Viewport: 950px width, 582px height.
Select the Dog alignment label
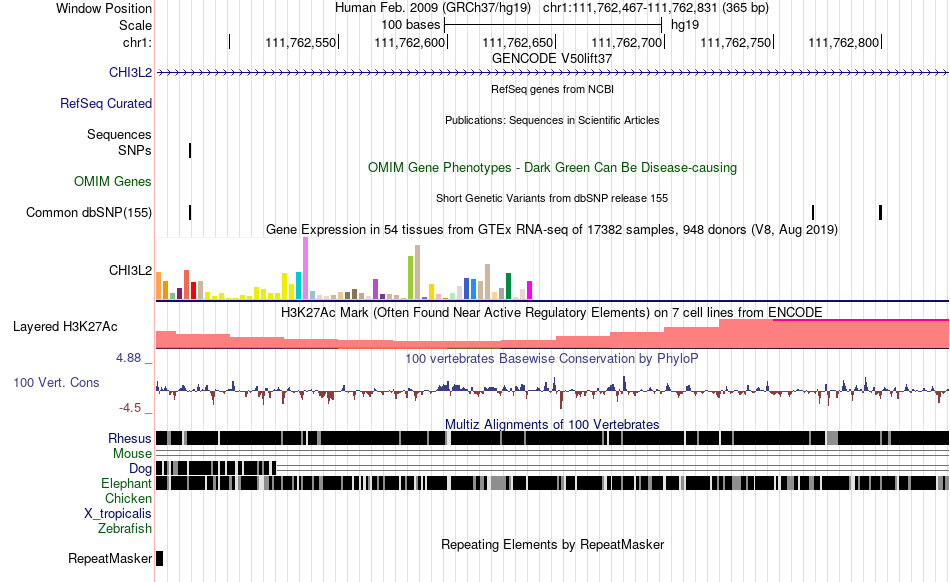click(140, 469)
